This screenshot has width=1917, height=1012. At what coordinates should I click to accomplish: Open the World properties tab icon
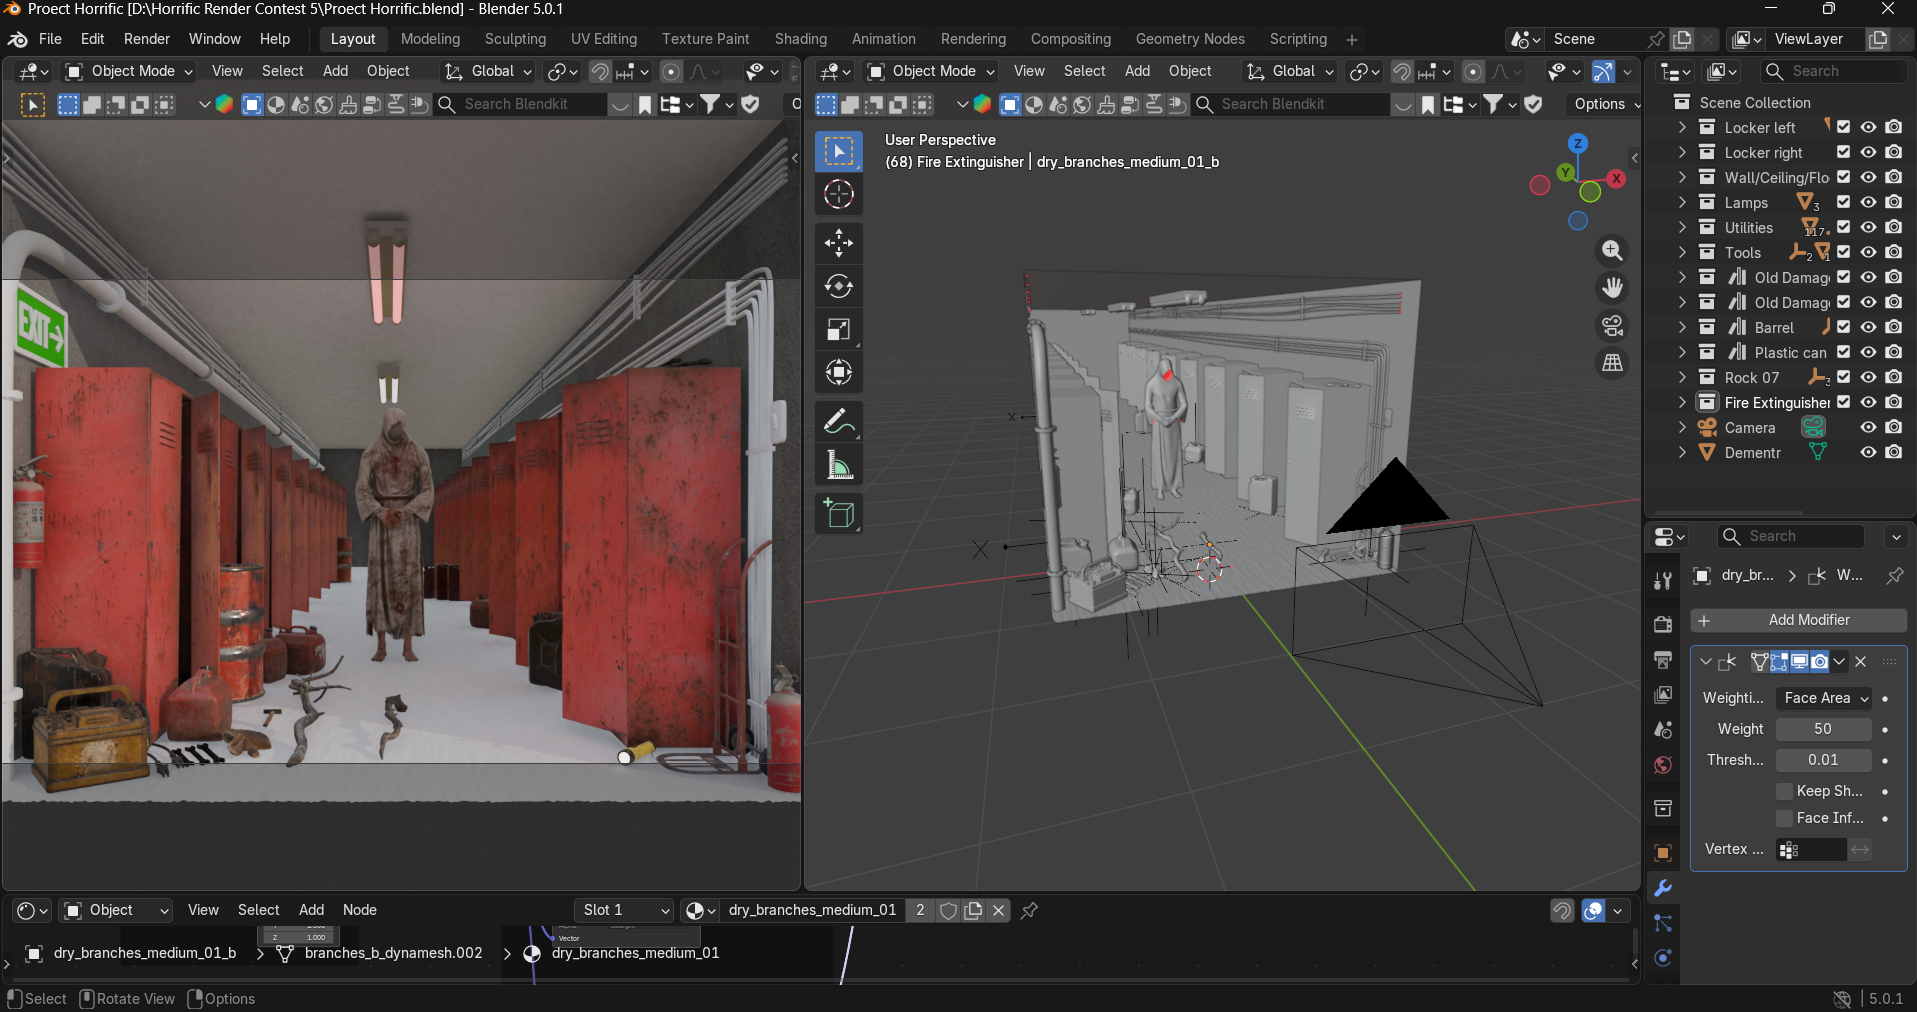[x=1663, y=765]
